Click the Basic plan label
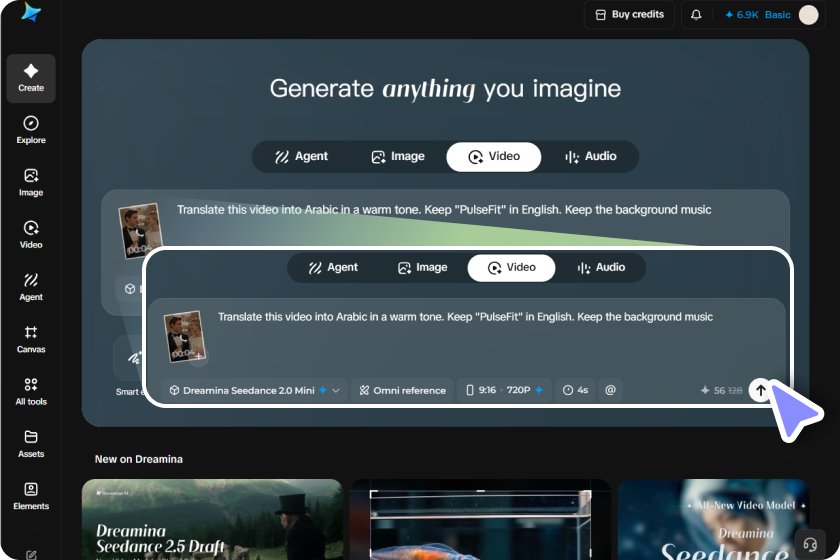840x560 pixels. tap(778, 15)
